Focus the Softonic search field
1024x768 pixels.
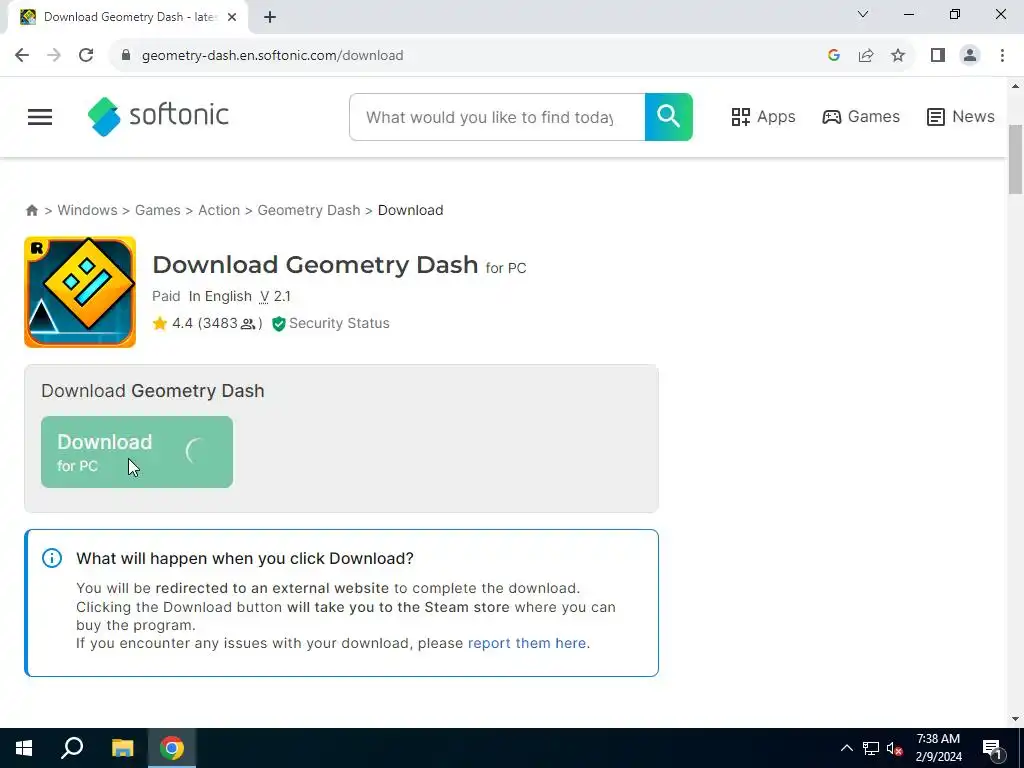(x=497, y=117)
